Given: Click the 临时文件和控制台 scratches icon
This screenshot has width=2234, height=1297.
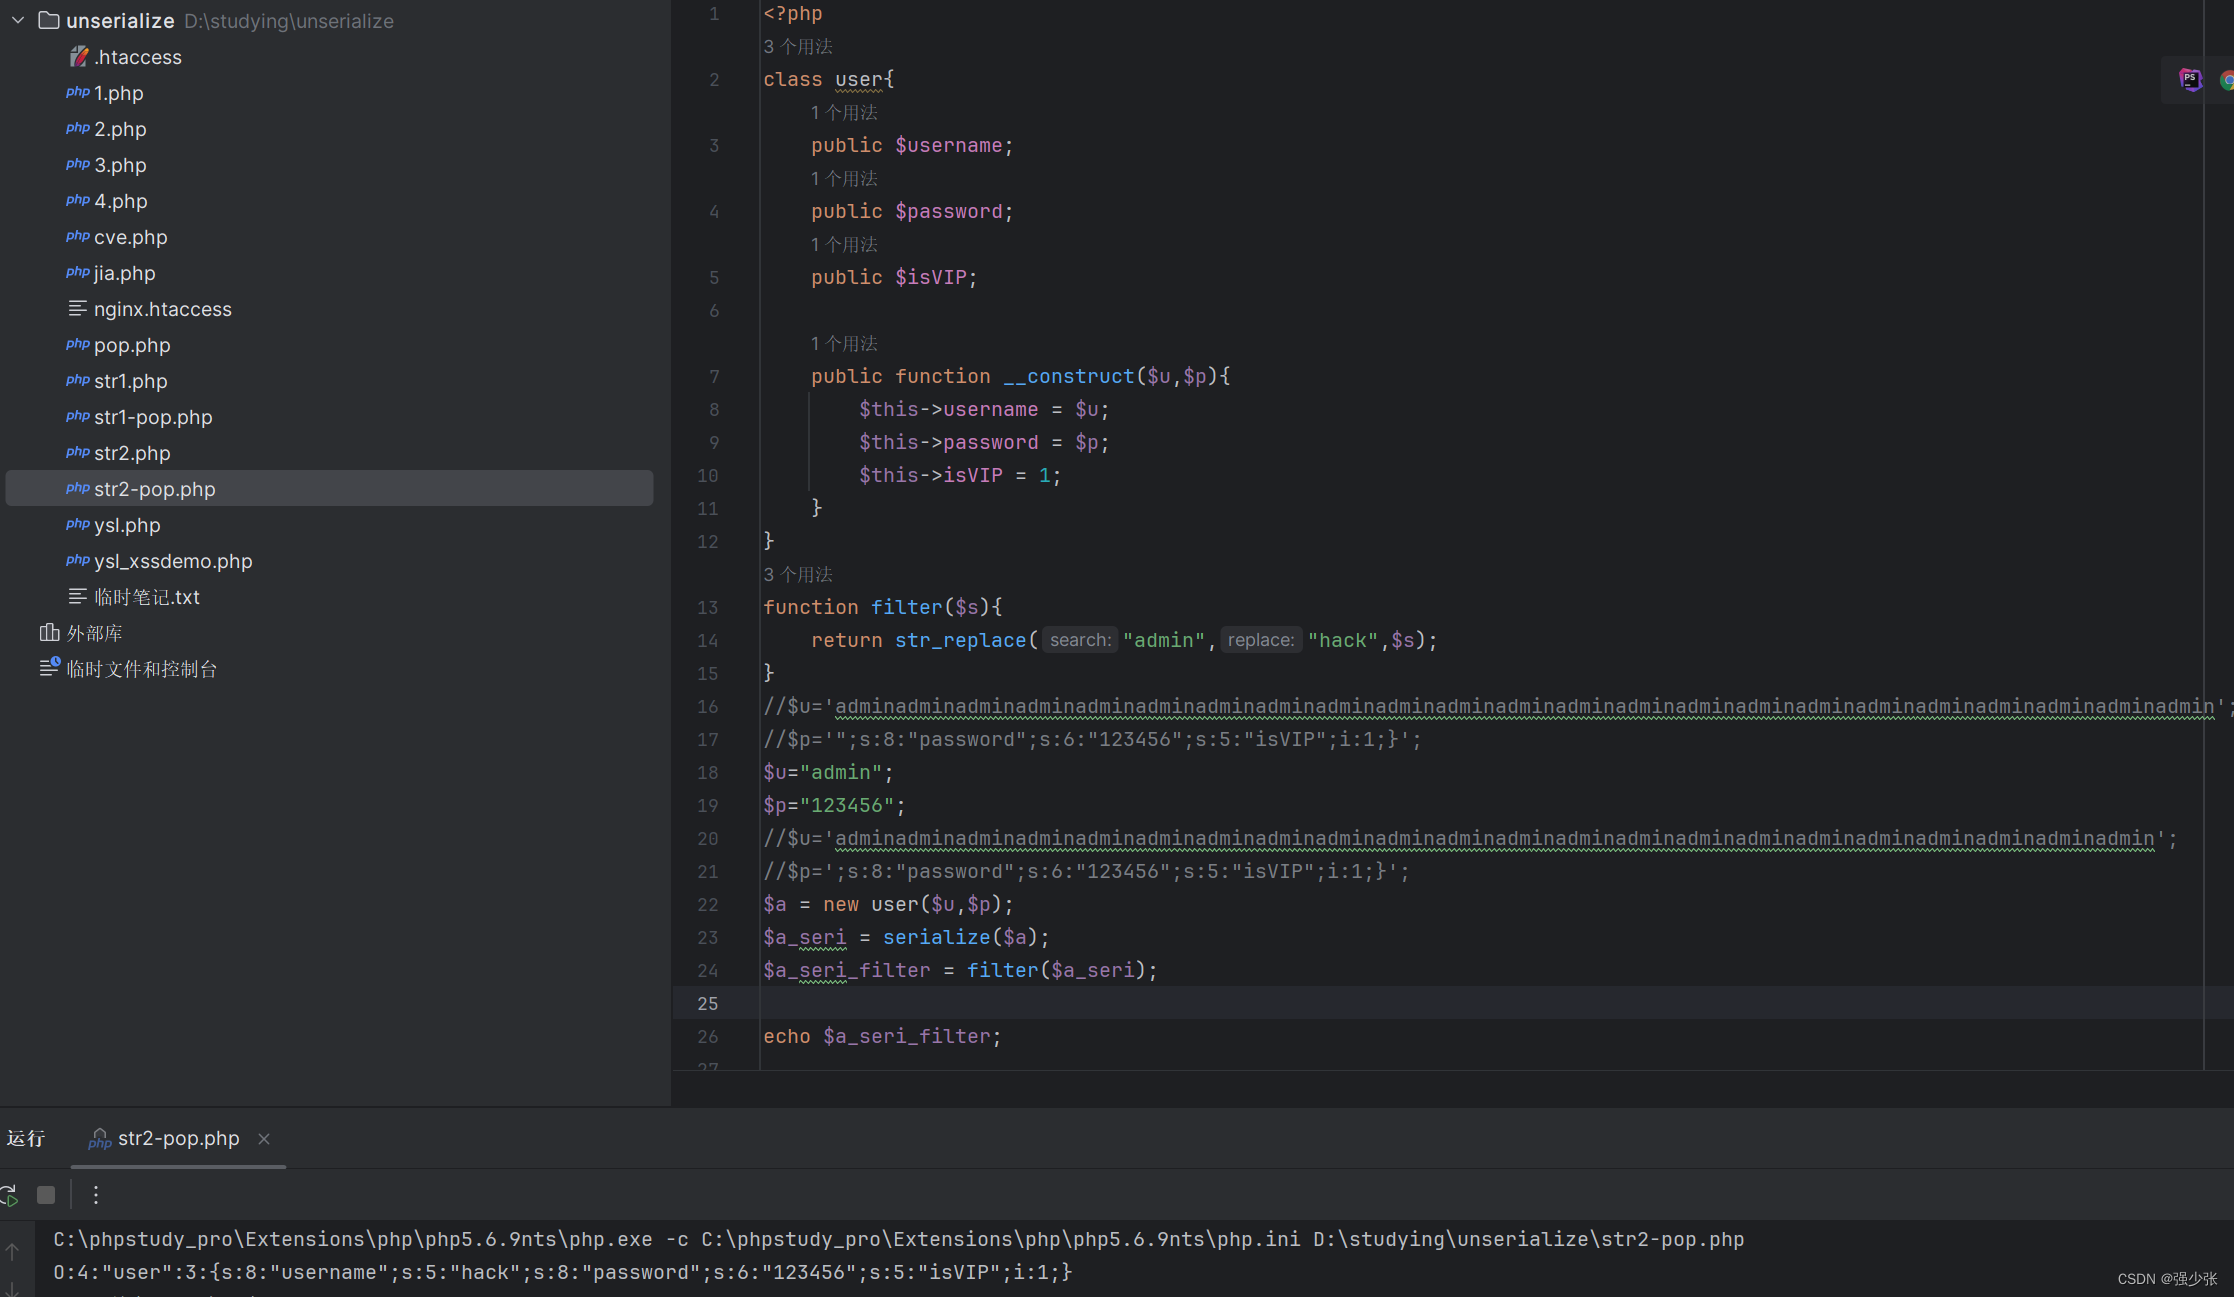Looking at the screenshot, I should [x=50, y=667].
